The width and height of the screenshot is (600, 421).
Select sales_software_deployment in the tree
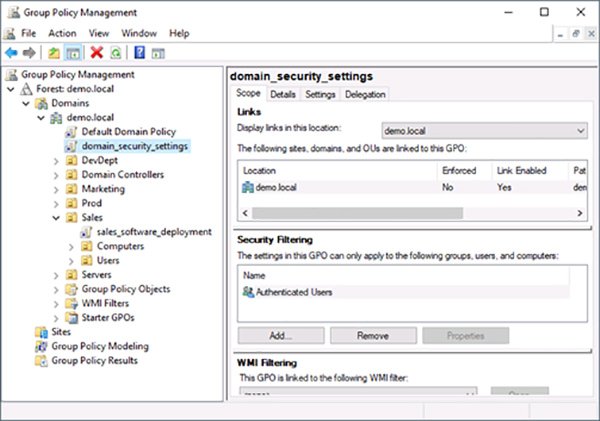154,231
